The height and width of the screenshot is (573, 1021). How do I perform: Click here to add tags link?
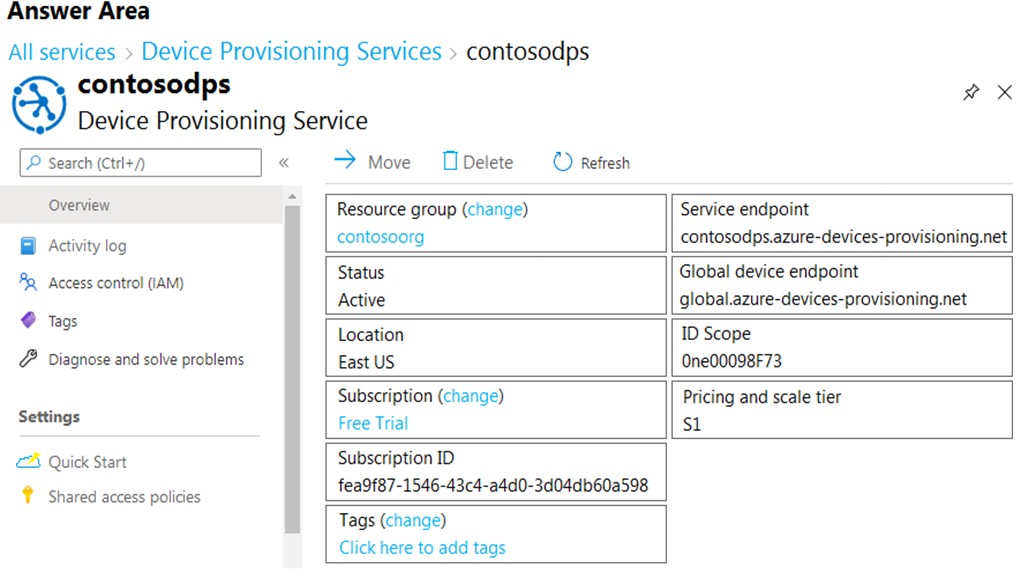click(422, 548)
